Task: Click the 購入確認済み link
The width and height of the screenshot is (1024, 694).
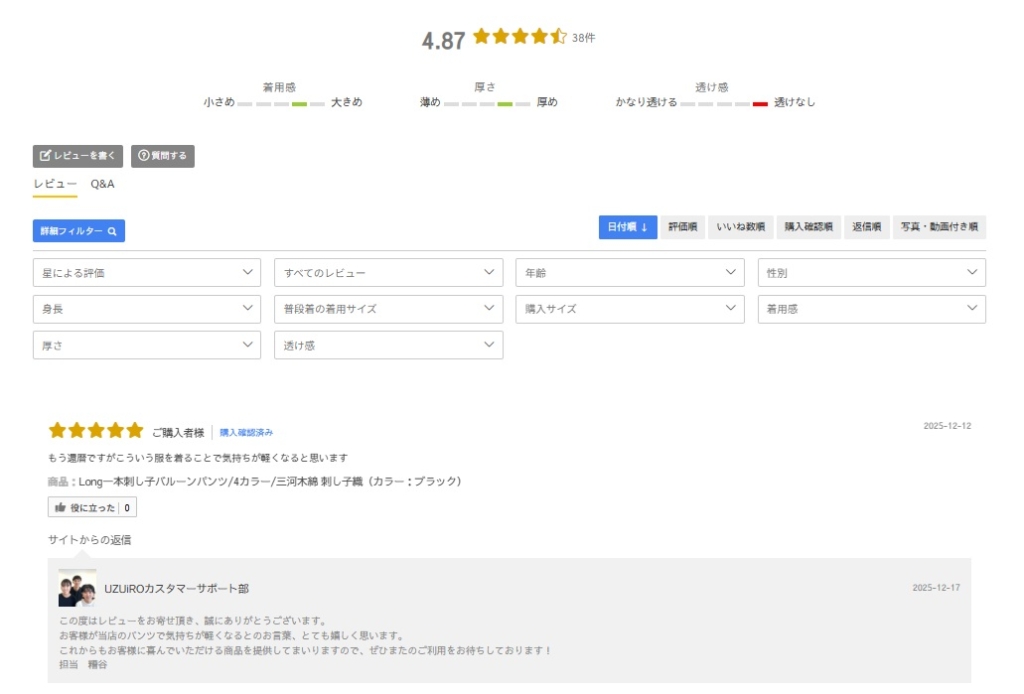Action: pyautogui.click(x=246, y=432)
